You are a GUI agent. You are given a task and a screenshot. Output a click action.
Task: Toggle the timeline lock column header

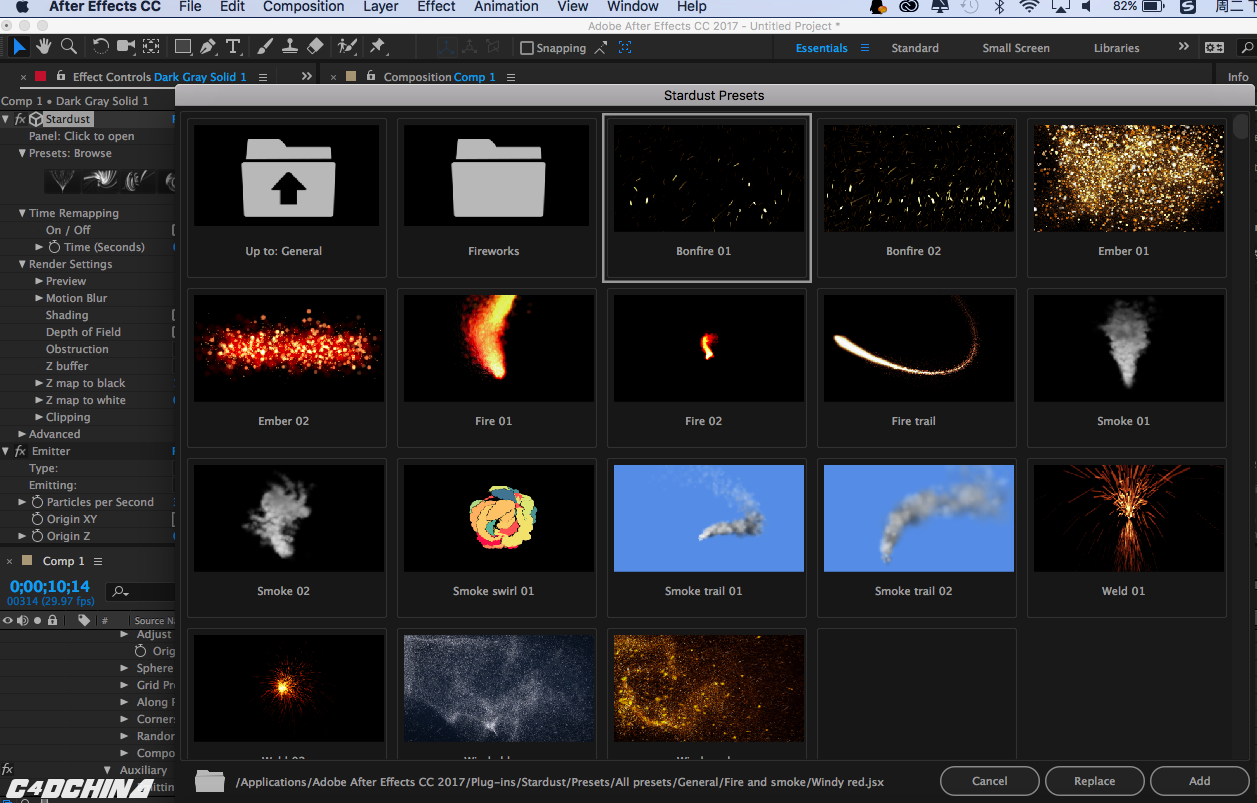click(52, 621)
